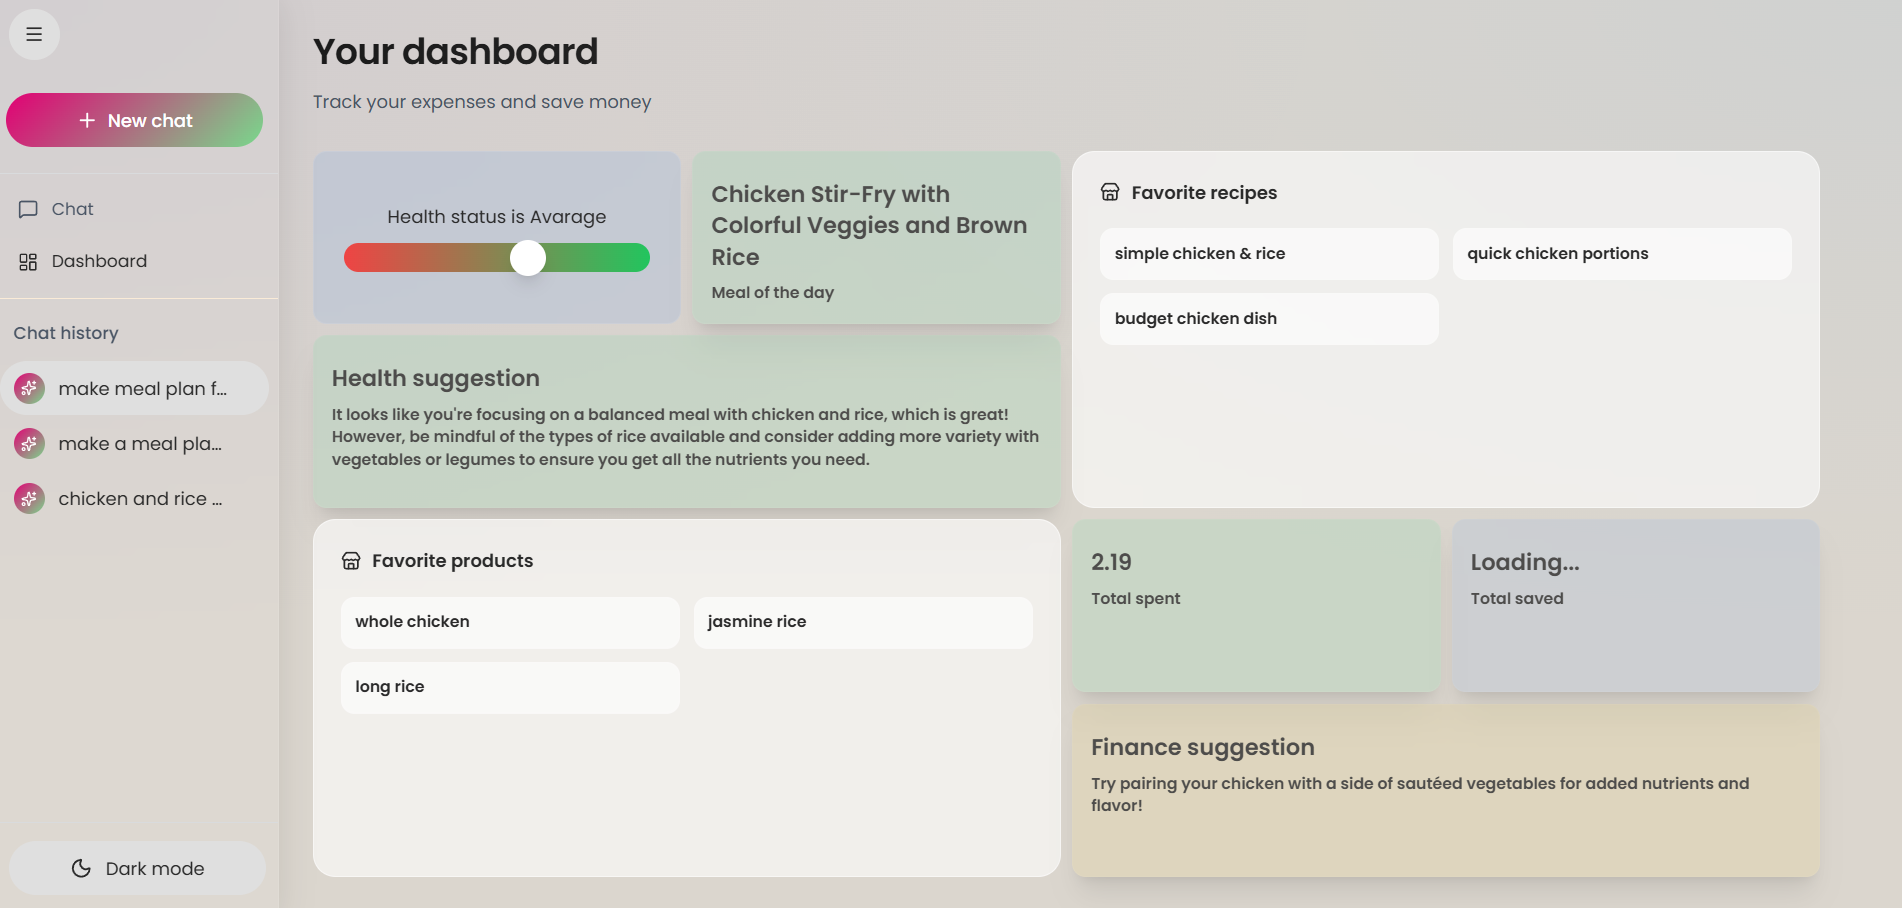Collapse sidebar with hamburger menu icon
This screenshot has width=1902, height=908.
coord(34,34)
